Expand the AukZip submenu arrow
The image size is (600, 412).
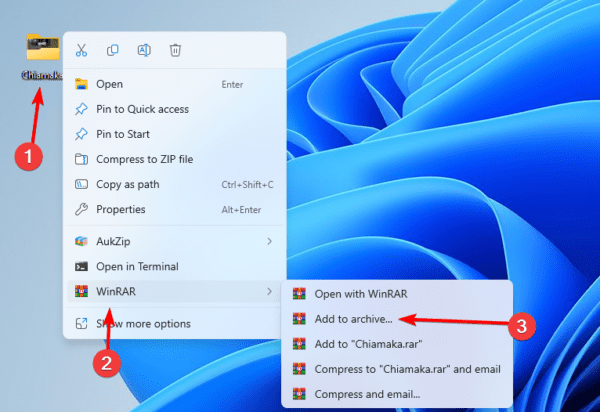click(x=269, y=241)
